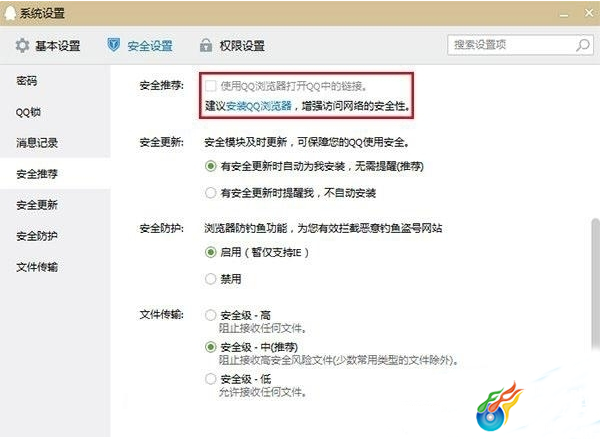Click the blue shield security icon

(113, 45)
